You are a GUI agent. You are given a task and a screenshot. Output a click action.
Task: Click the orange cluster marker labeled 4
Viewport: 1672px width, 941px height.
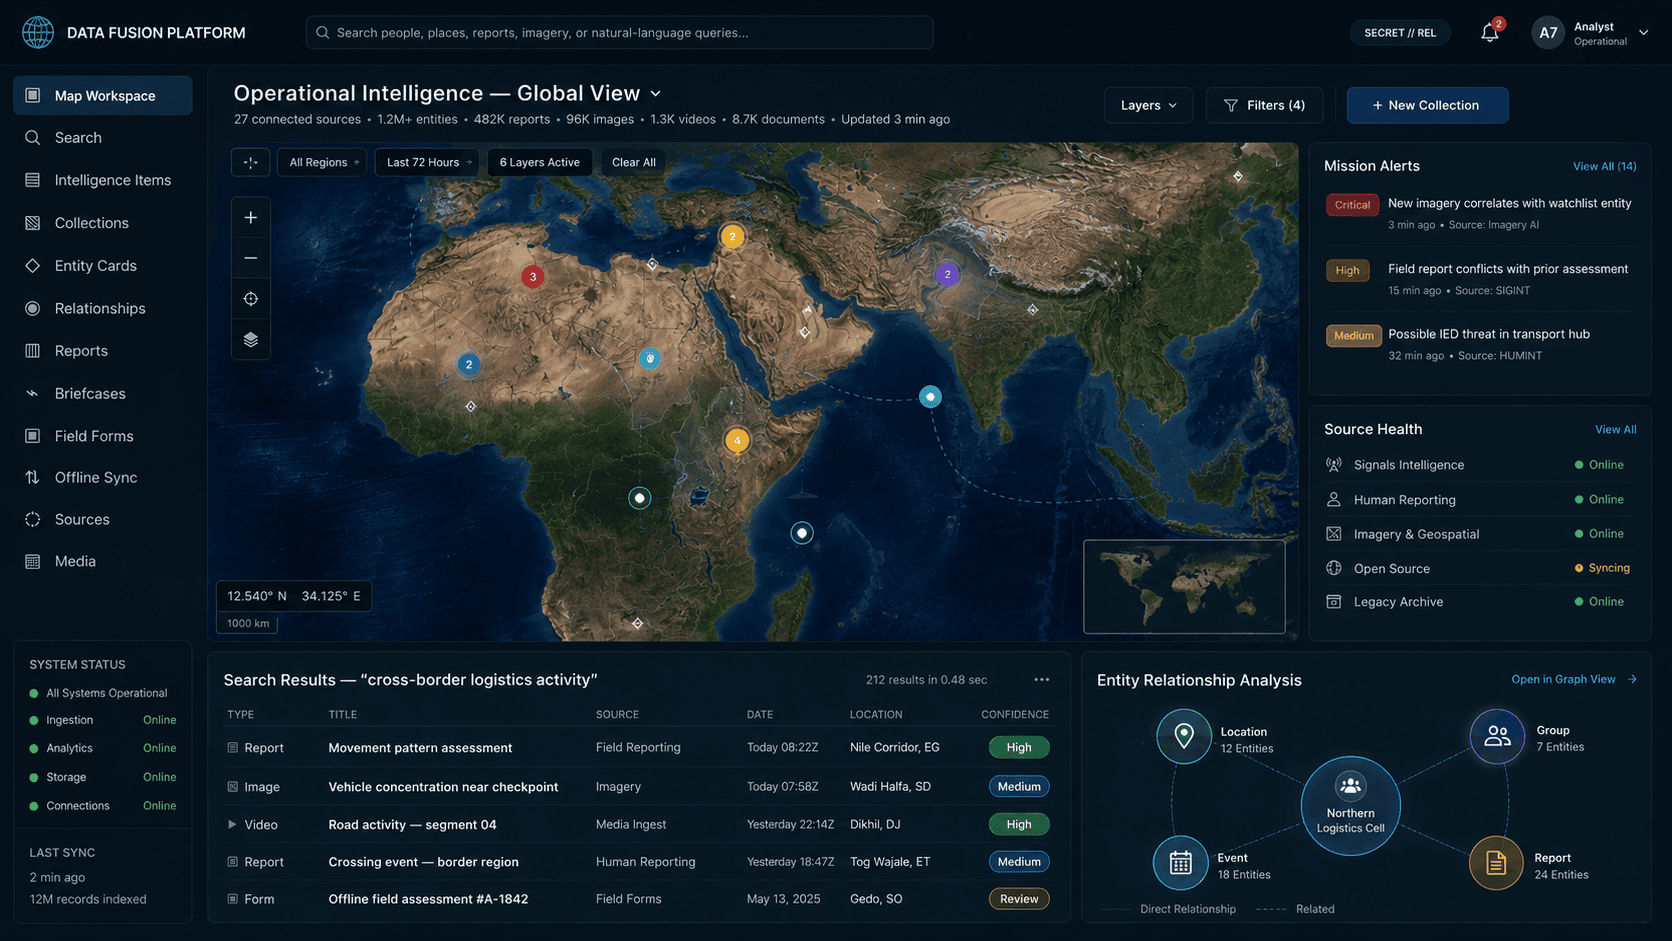point(737,441)
